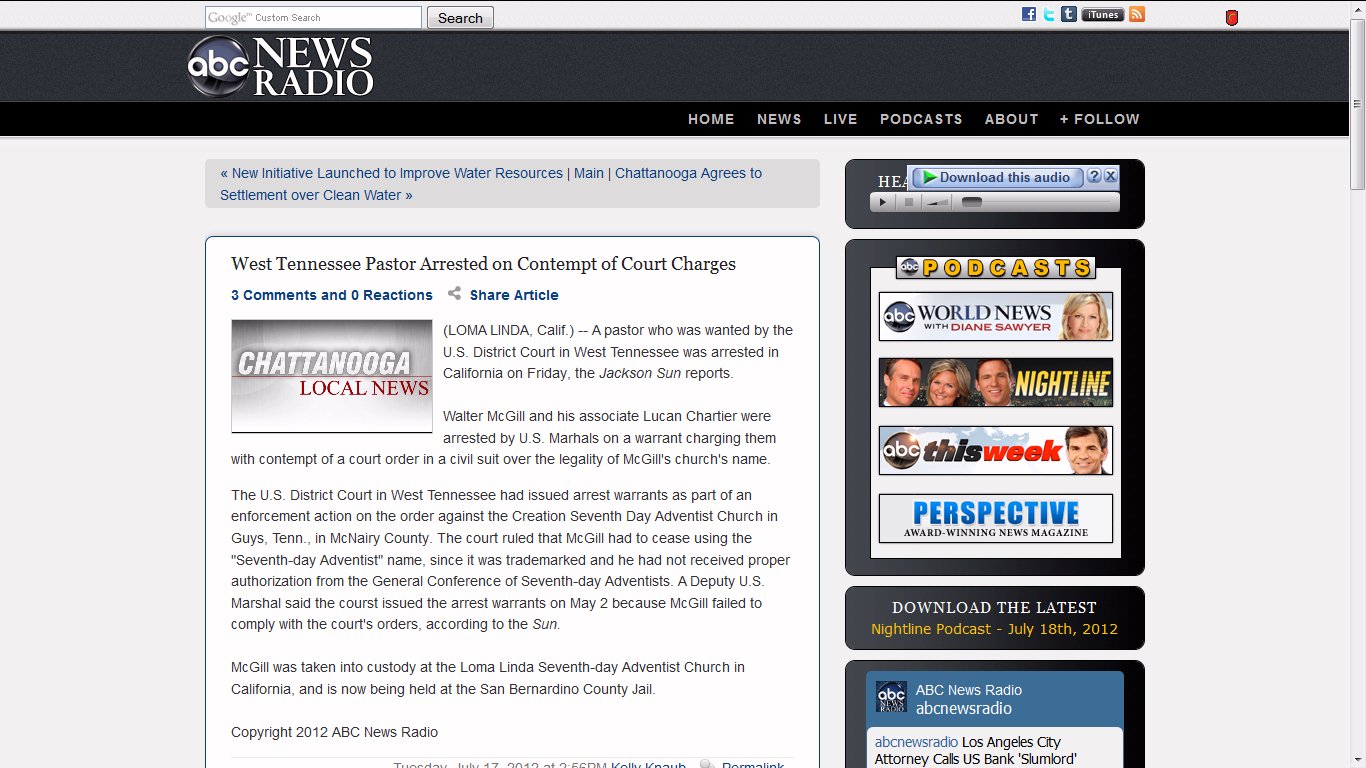1366x768 pixels.
Task: Open the 3 Comments and 0 Reactions link
Action: click(332, 295)
